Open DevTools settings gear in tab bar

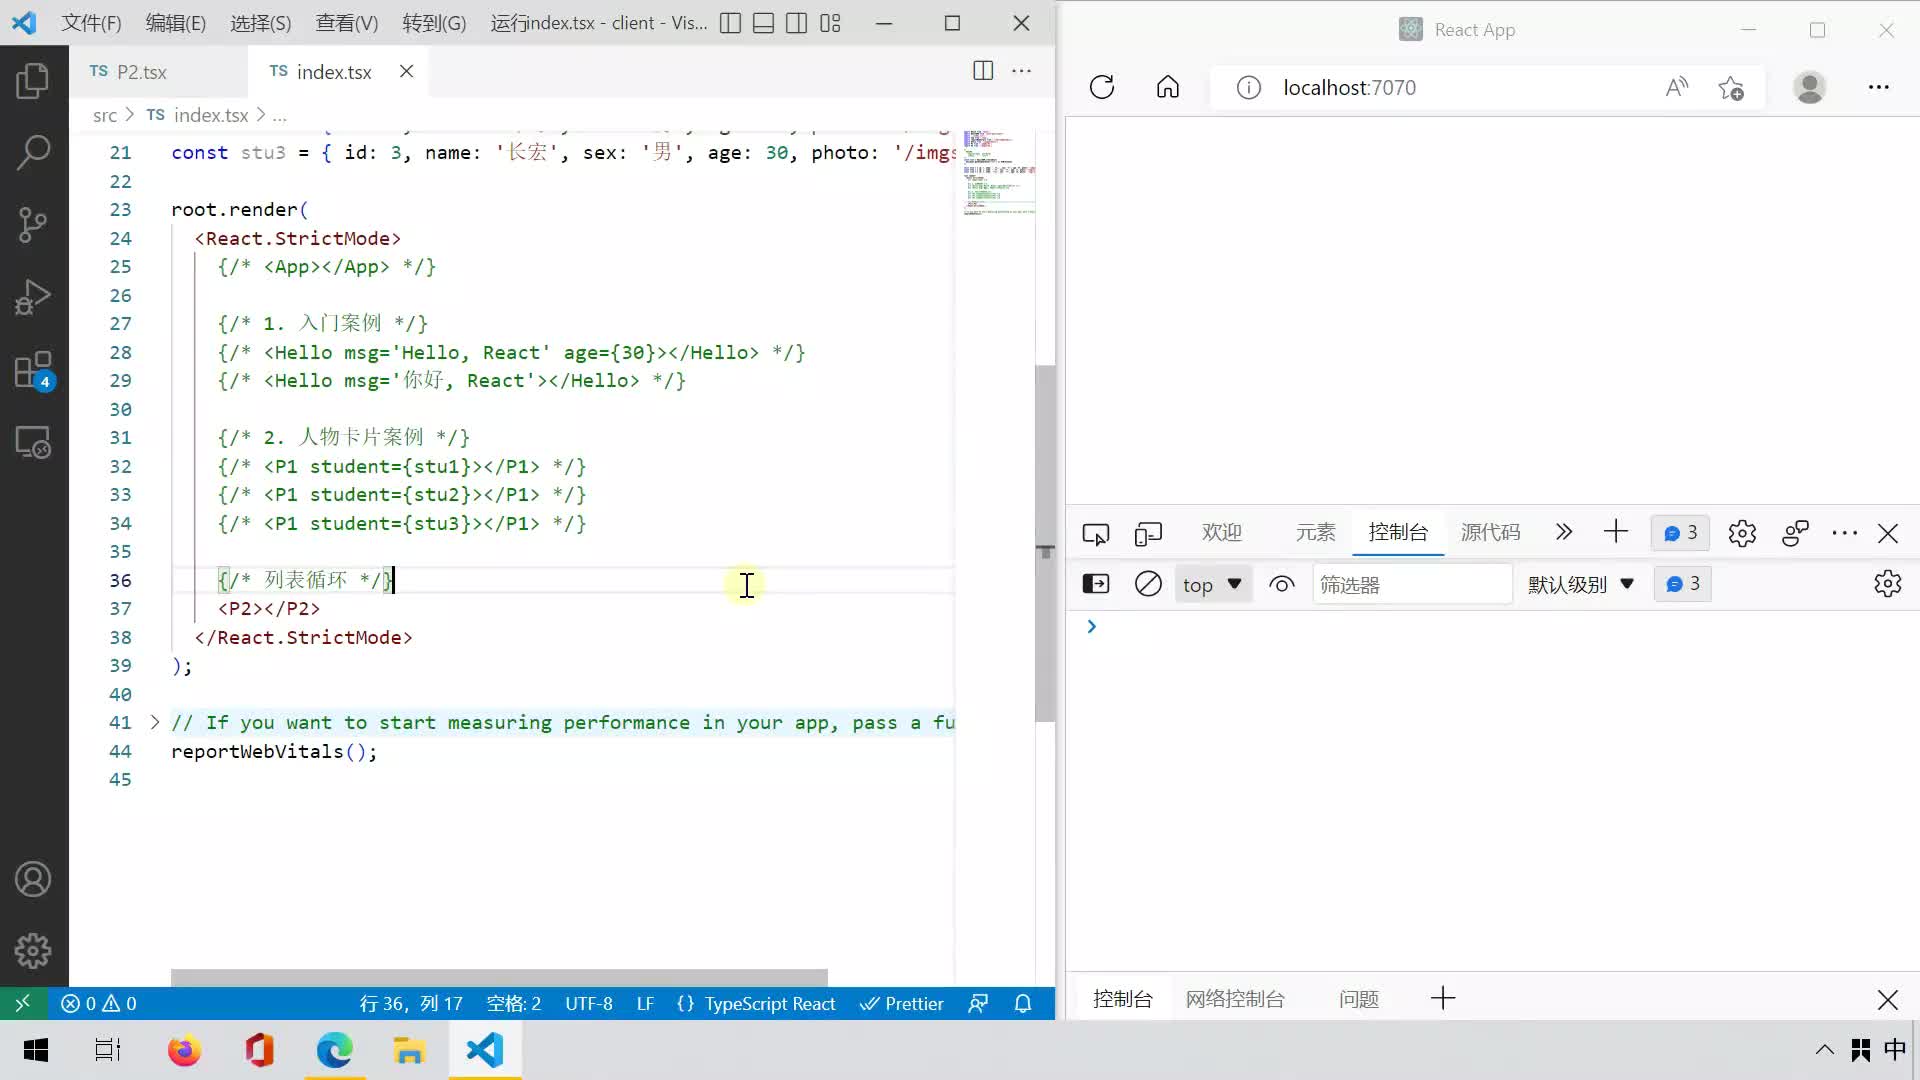1742,533
